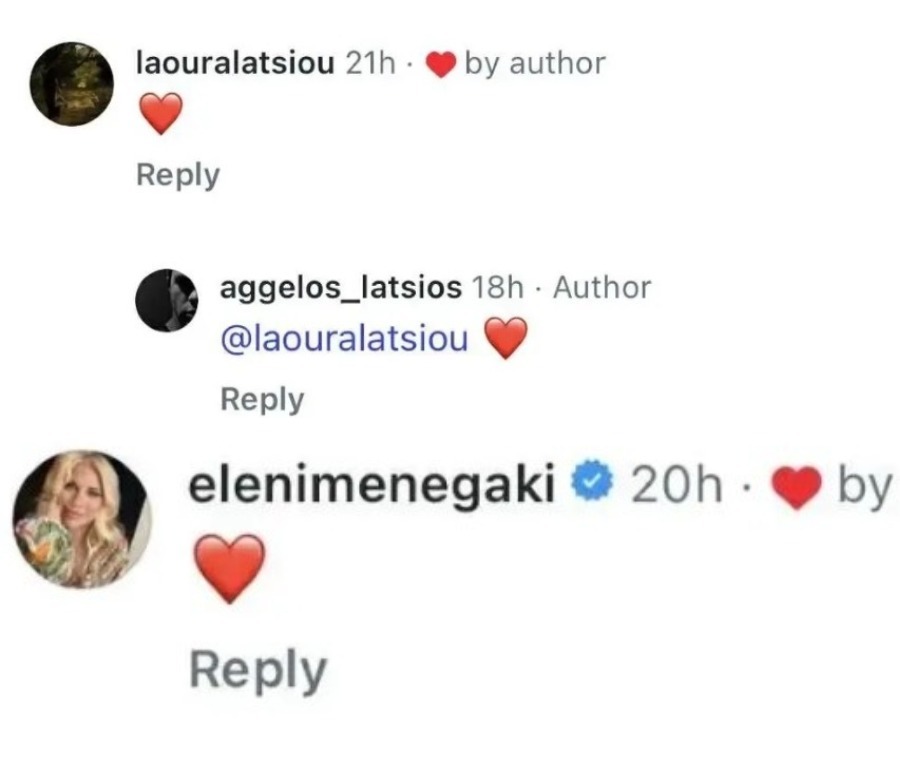
Task: Click the 20h timestamp
Action: click(677, 485)
